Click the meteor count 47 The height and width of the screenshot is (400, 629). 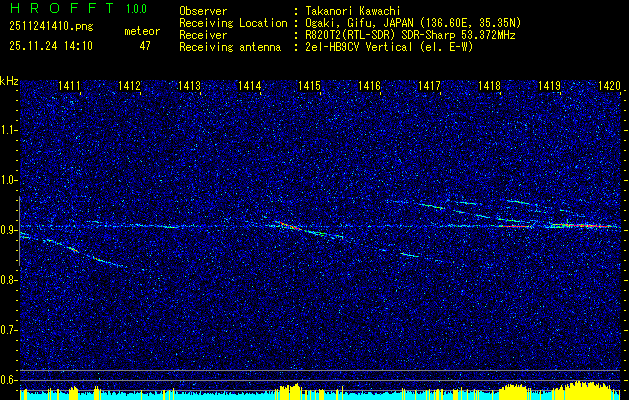(145, 46)
